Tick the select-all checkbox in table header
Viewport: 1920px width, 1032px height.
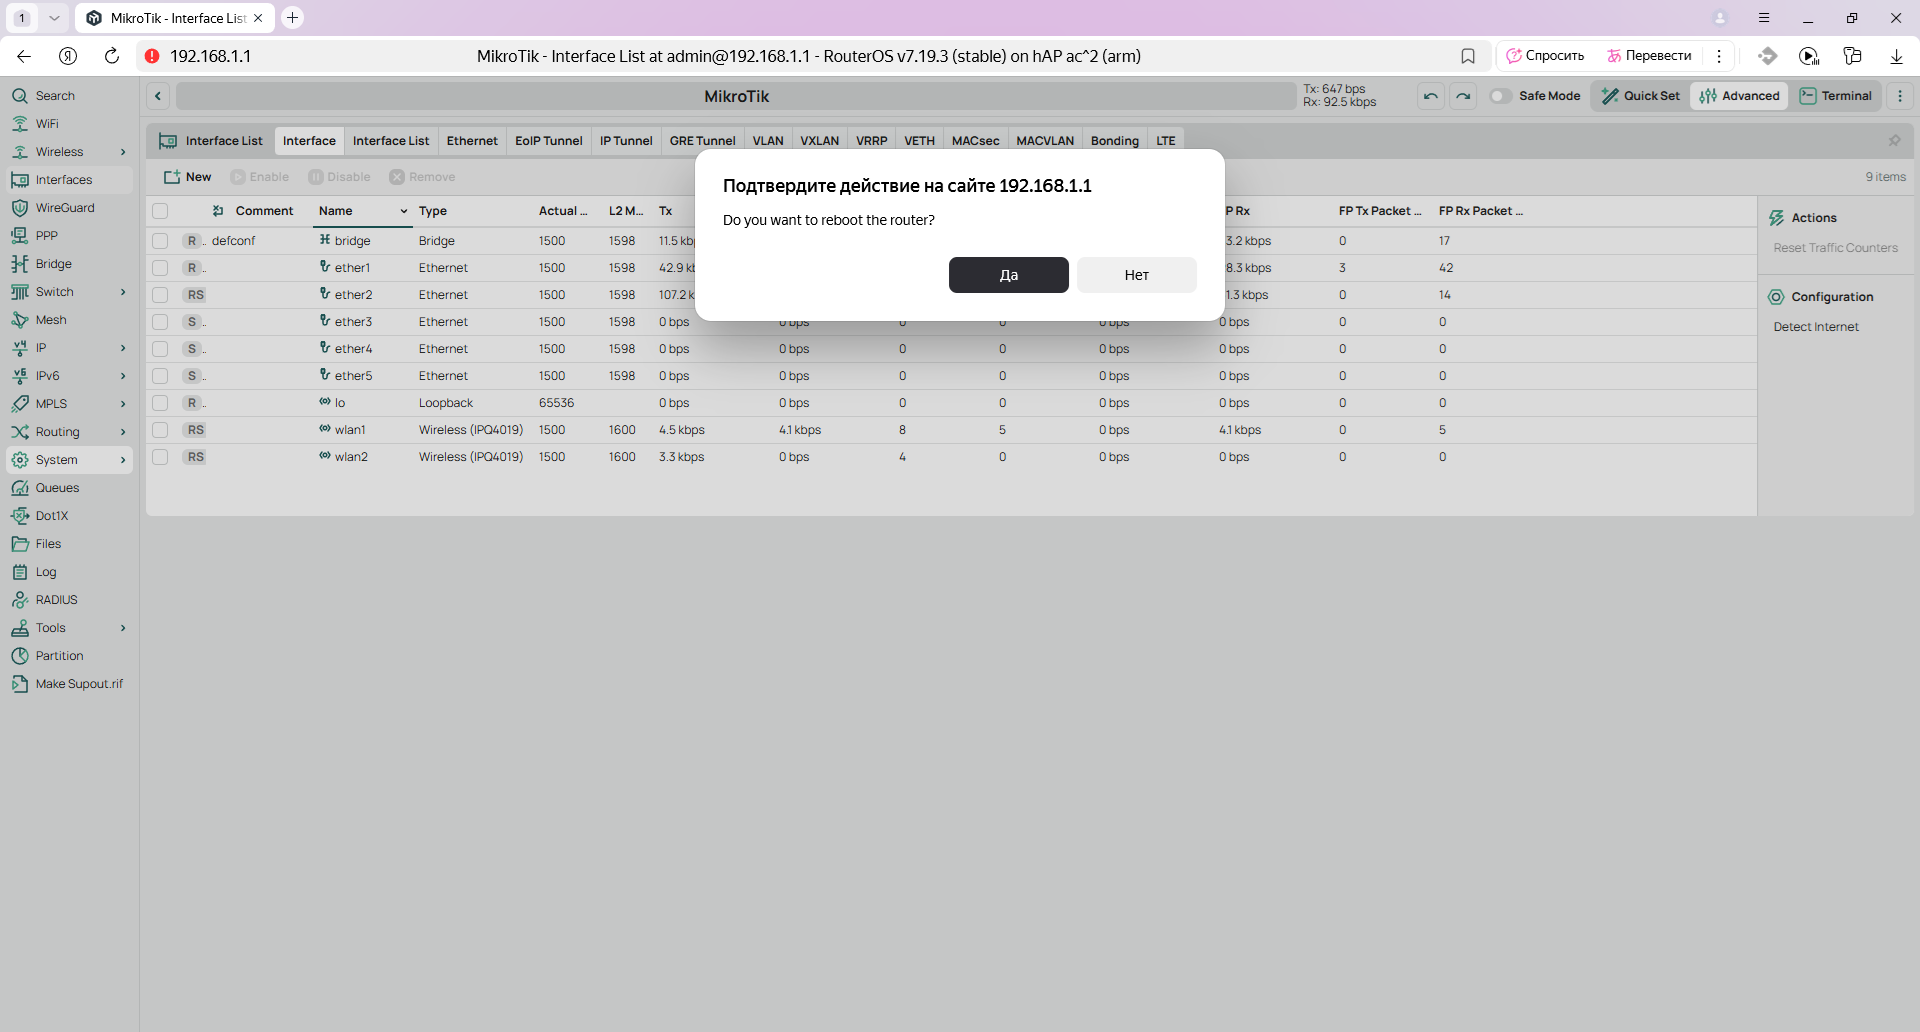(160, 211)
